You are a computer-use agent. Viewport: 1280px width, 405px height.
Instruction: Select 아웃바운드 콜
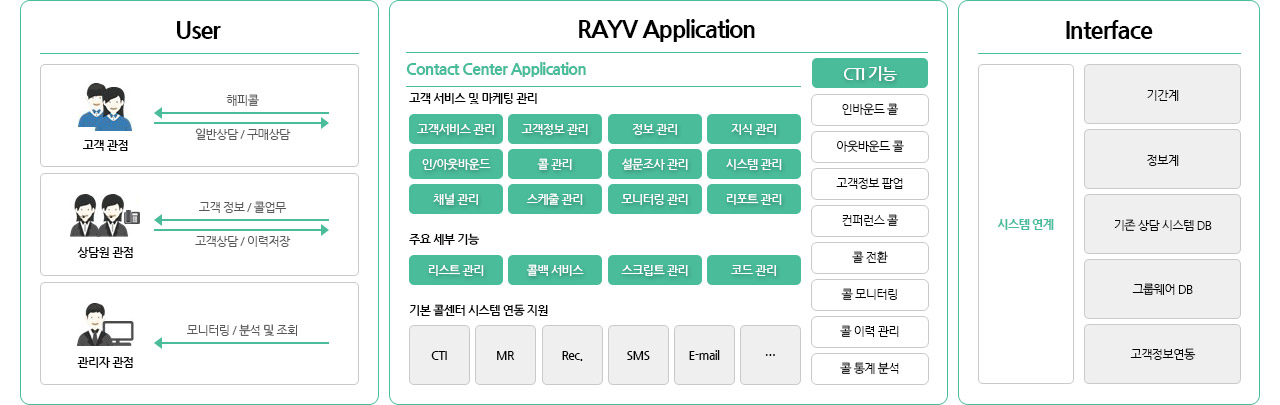pos(870,146)
